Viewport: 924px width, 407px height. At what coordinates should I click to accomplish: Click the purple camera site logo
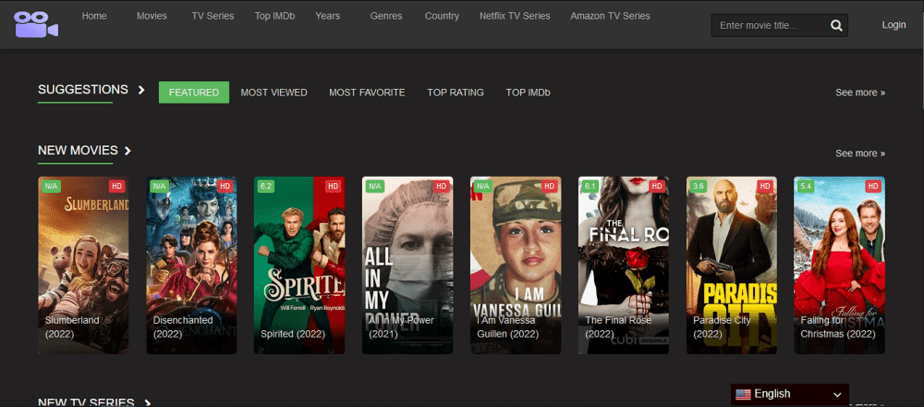tap(37, 24)
